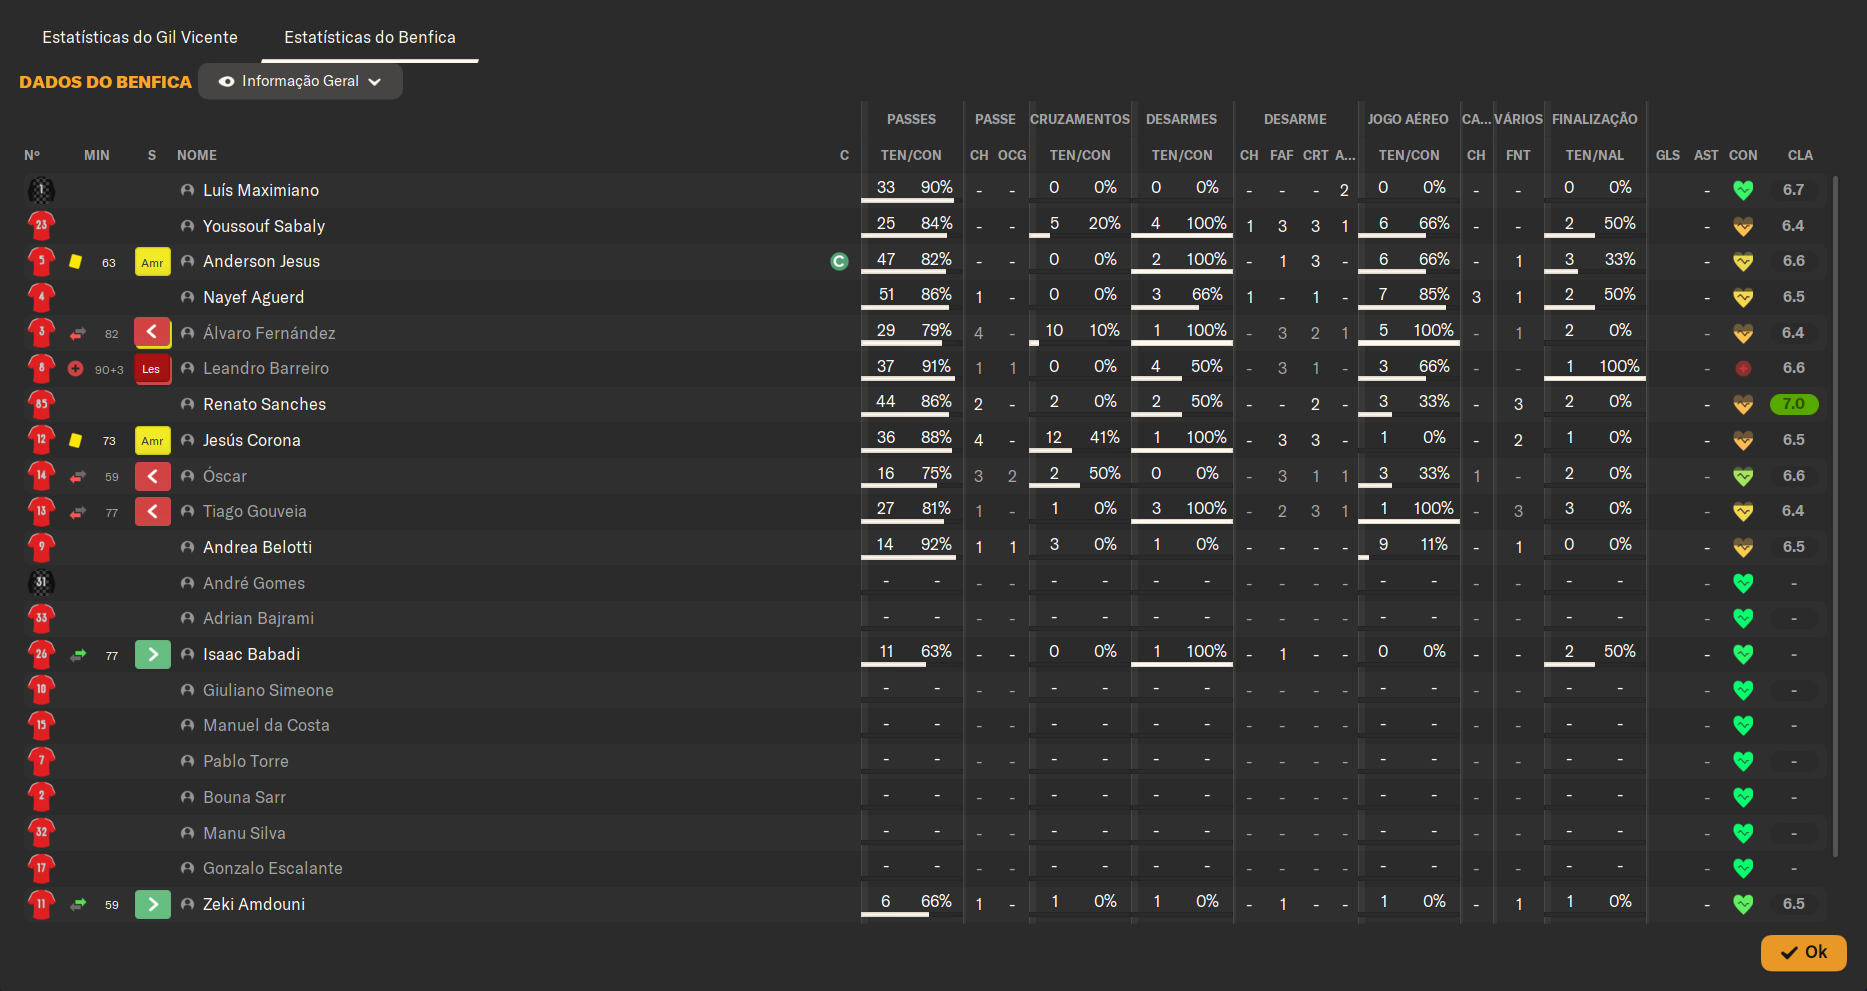The image size is (1867, 991).
Task: Open Manuel da Costa's player profile
Action: pos(266,726)
